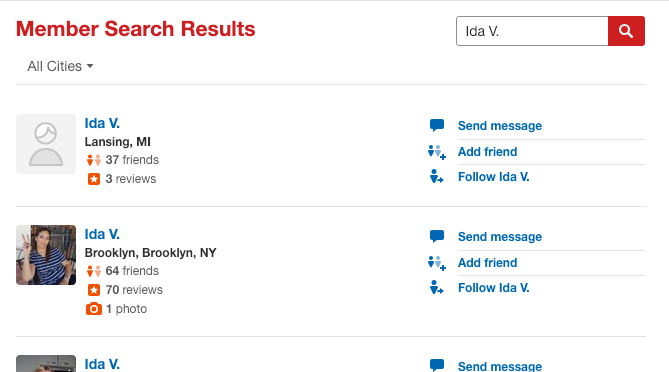Select Add friend link for Lansing member
669x372 pixels.
[487, 152]
